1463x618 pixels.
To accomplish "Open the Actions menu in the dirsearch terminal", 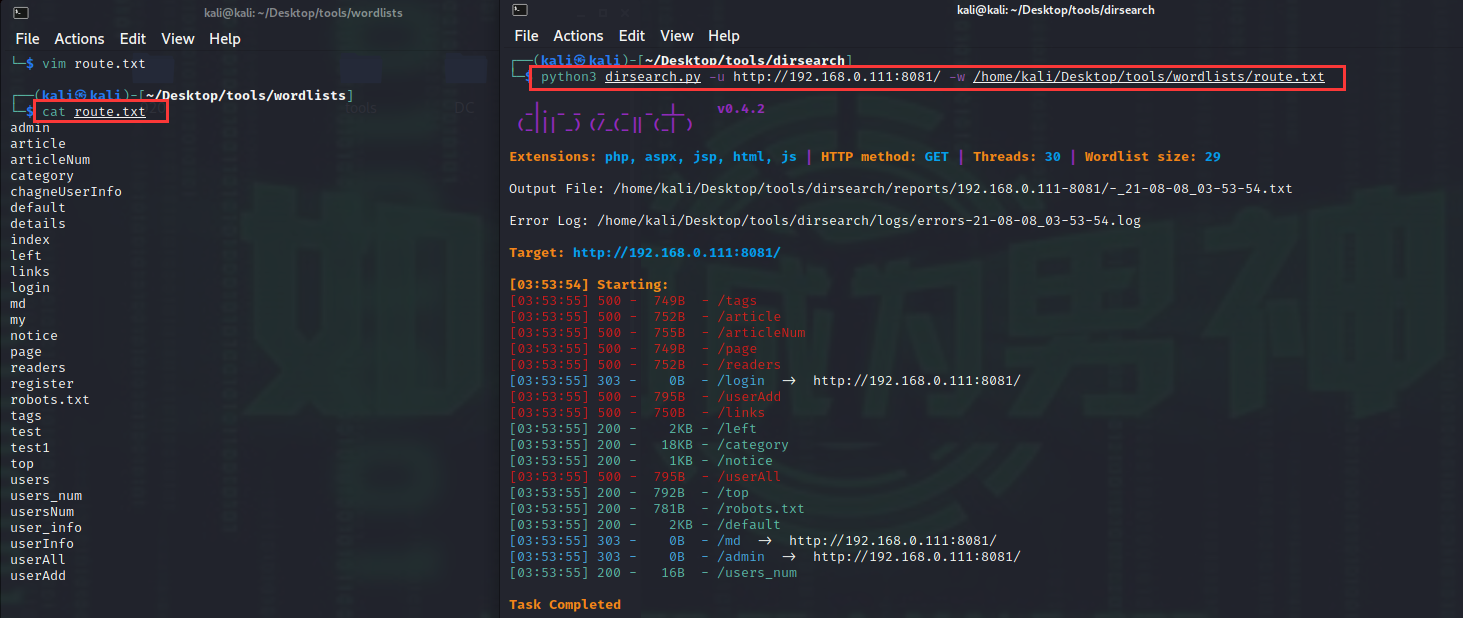I will coord(578,35).
